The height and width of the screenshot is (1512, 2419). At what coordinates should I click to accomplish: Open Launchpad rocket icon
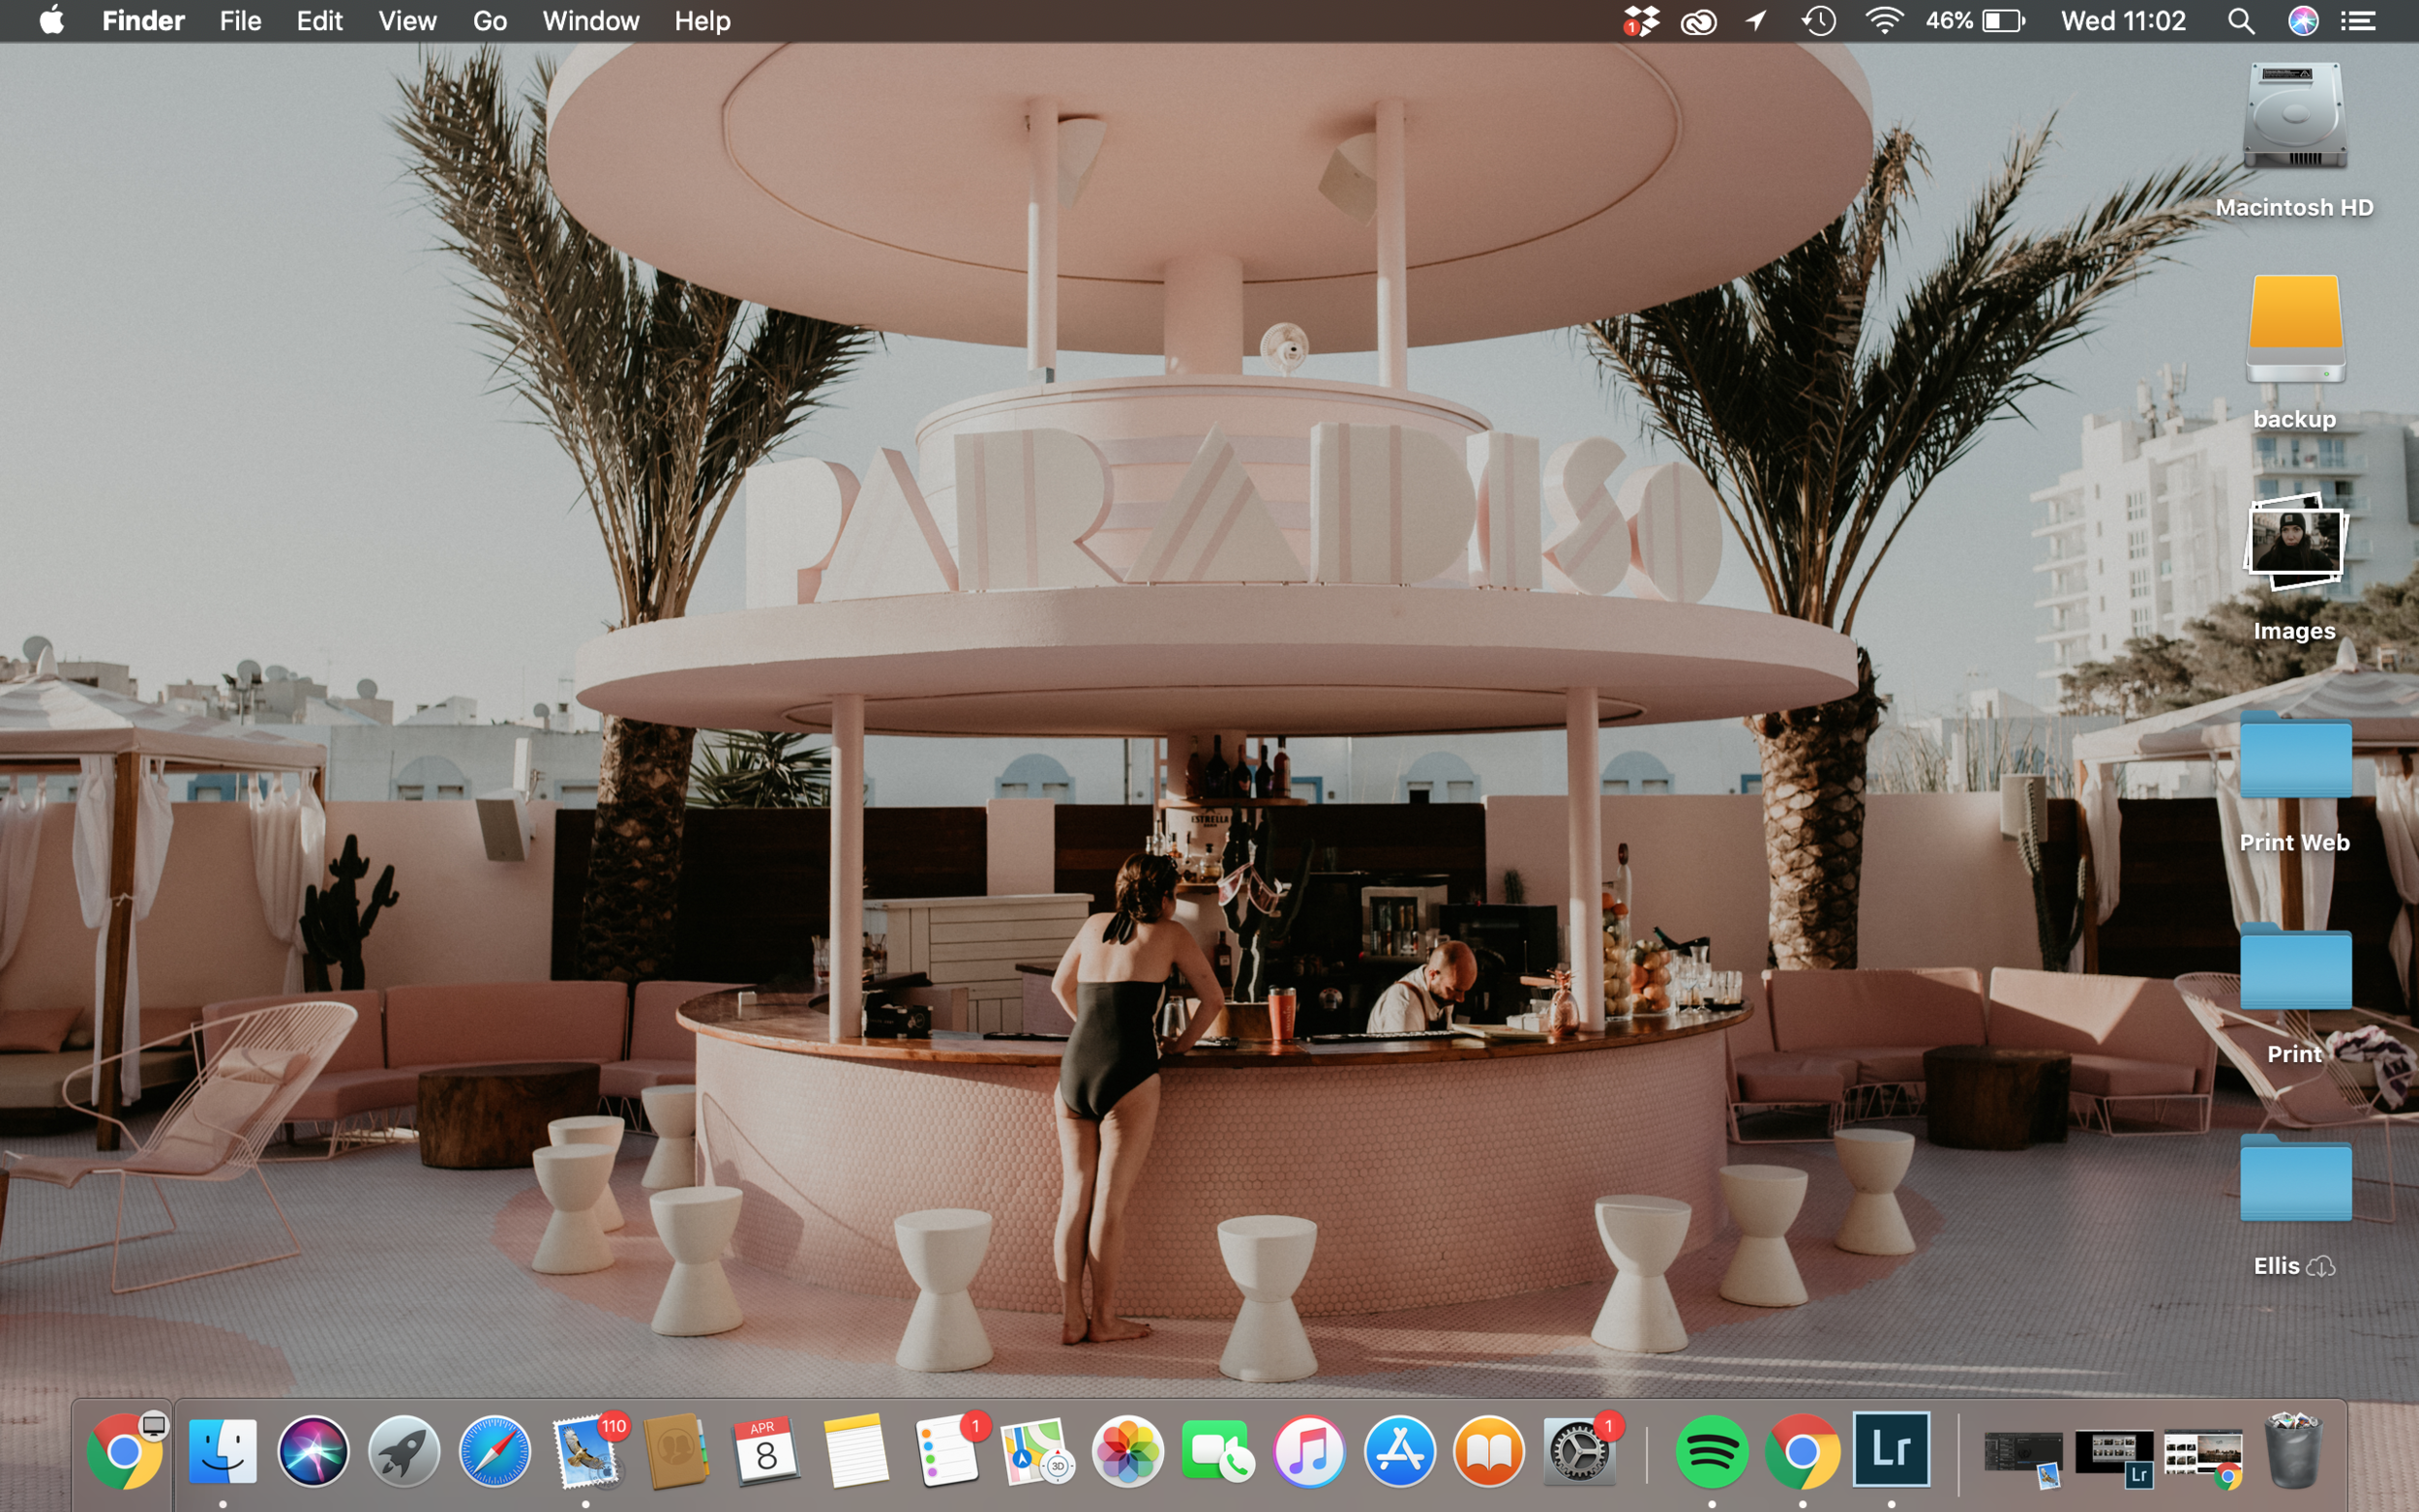pos(404,1451)
